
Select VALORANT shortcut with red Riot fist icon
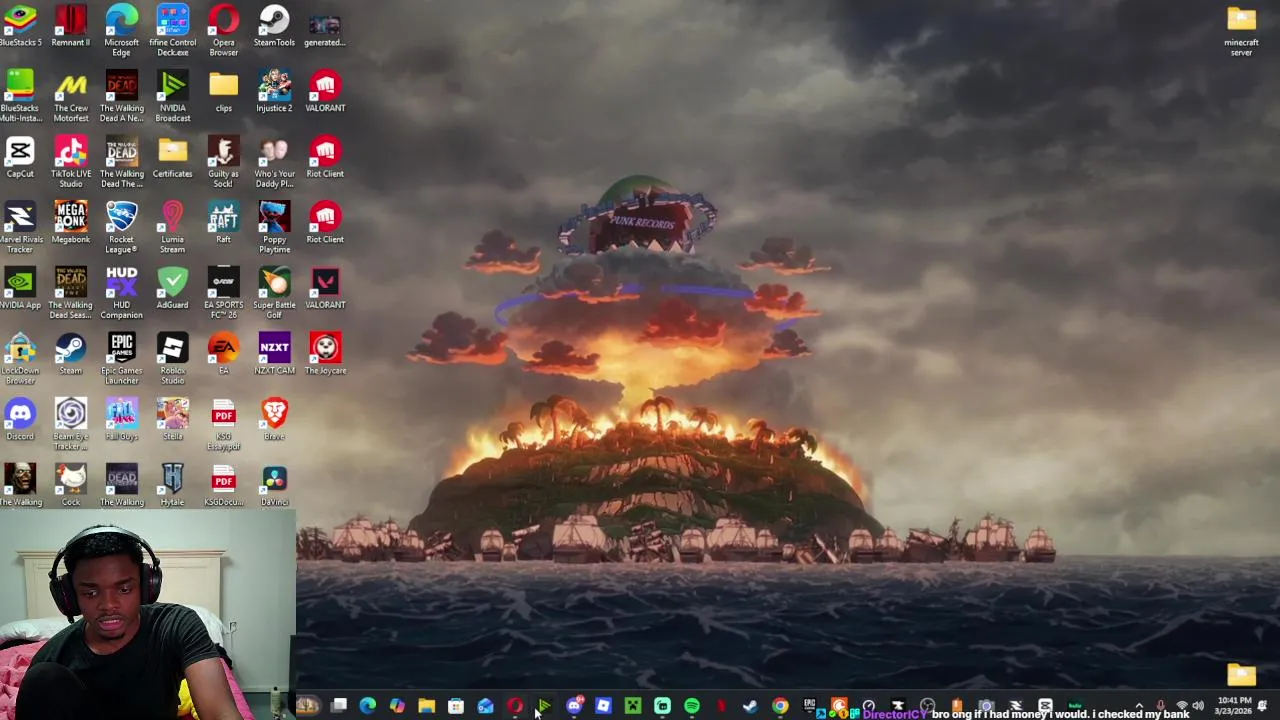[x=325, y=92]
